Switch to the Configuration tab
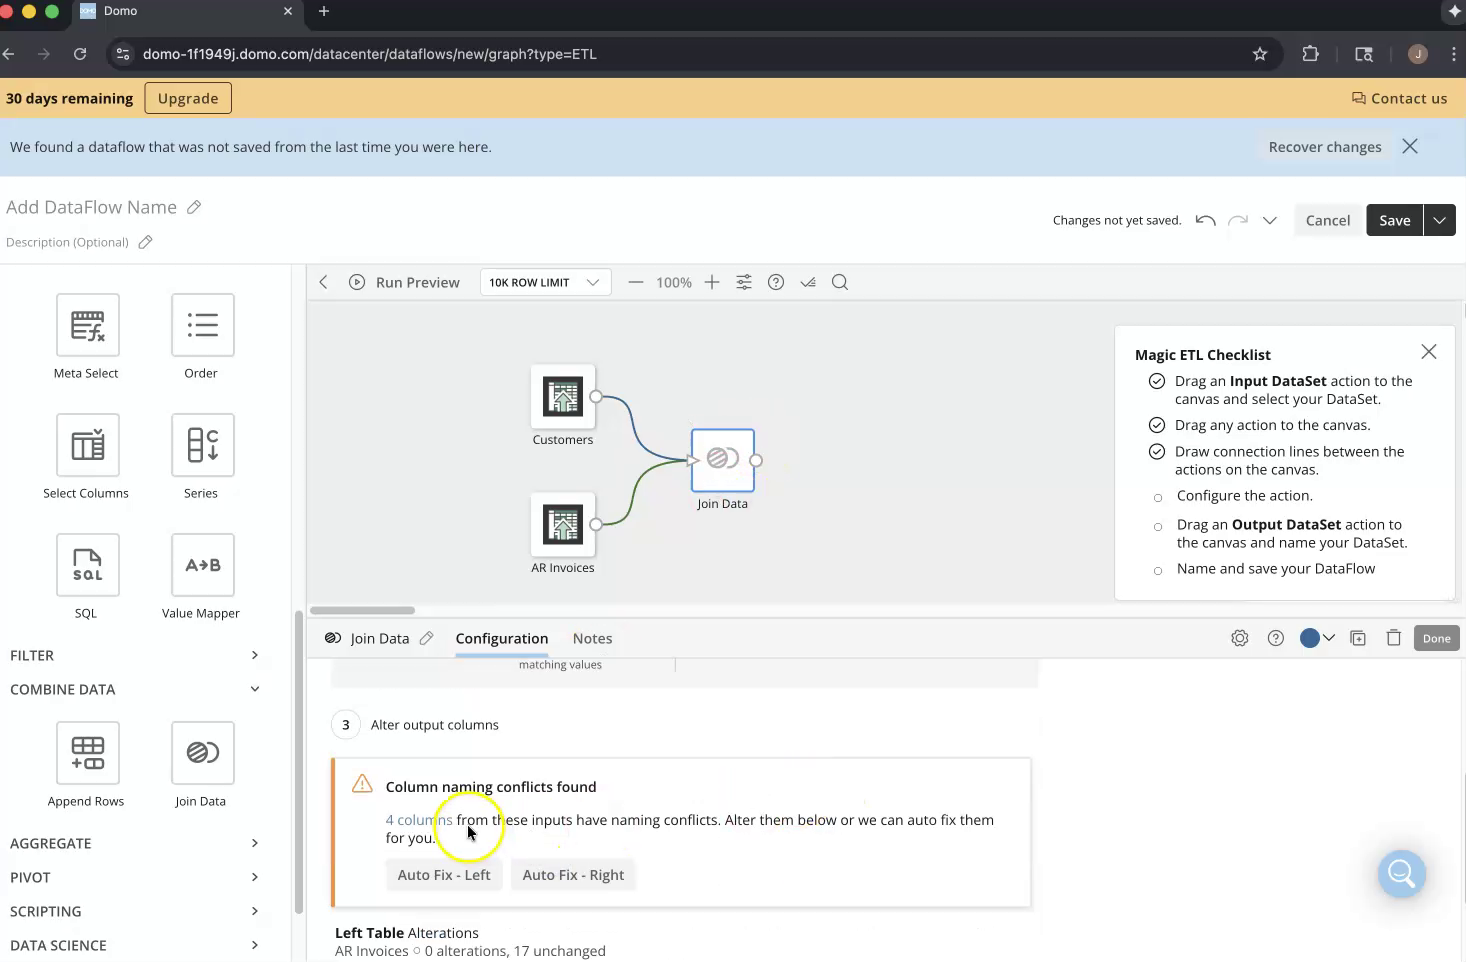 [502, 638]
